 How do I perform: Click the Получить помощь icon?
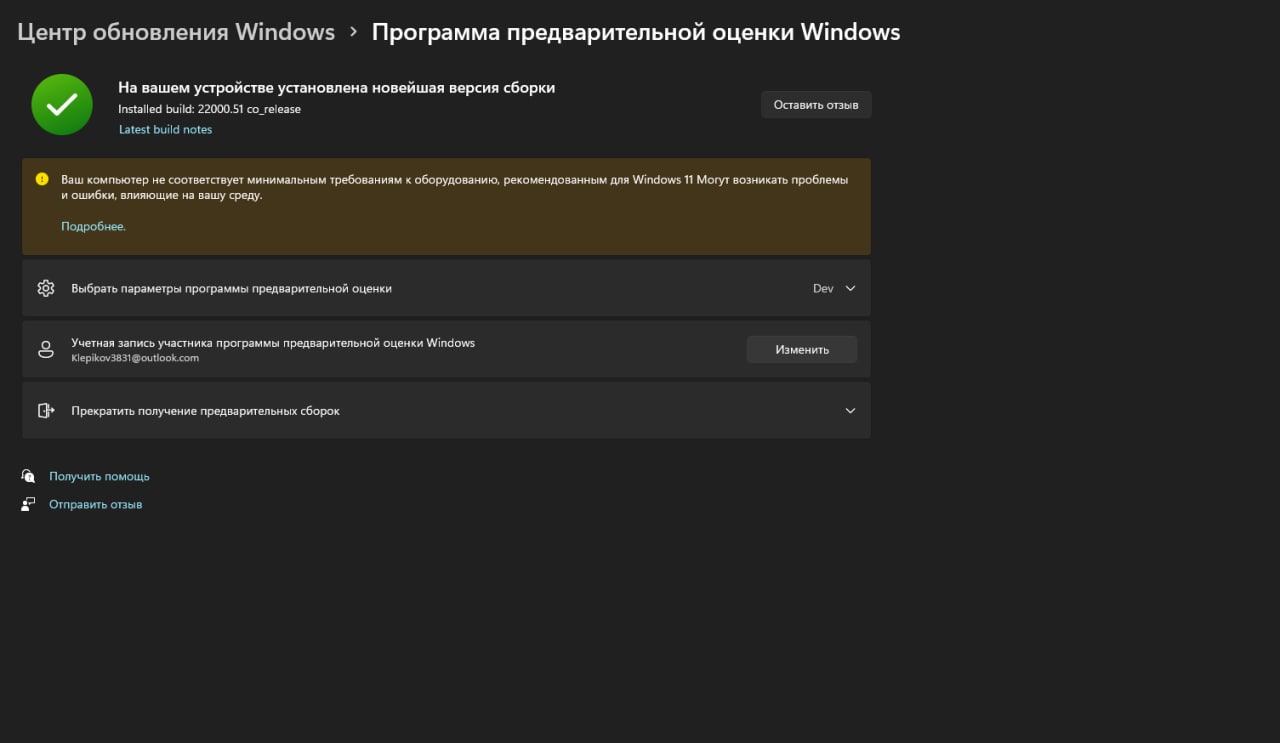point(28,476)
